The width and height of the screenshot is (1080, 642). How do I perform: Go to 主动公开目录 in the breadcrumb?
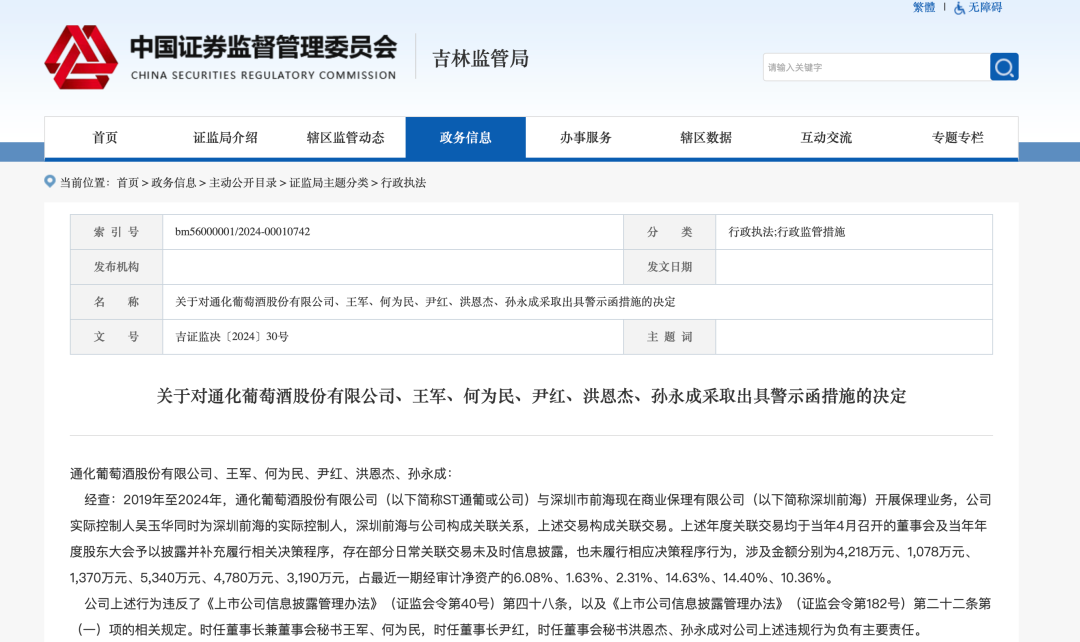[242, 183]
